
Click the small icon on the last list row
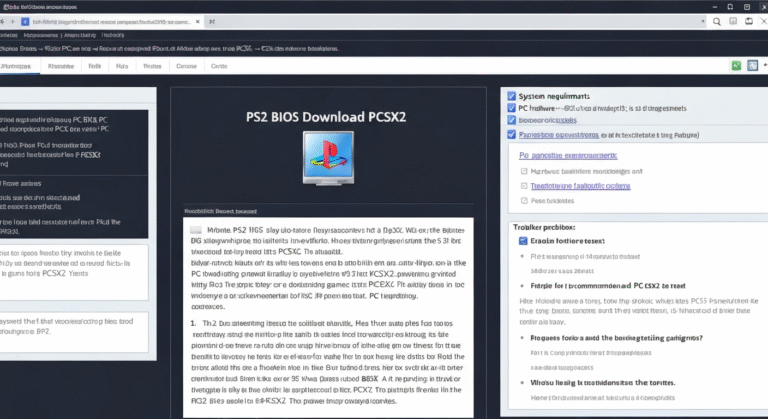pyautogui.click(x=524, y=200)
